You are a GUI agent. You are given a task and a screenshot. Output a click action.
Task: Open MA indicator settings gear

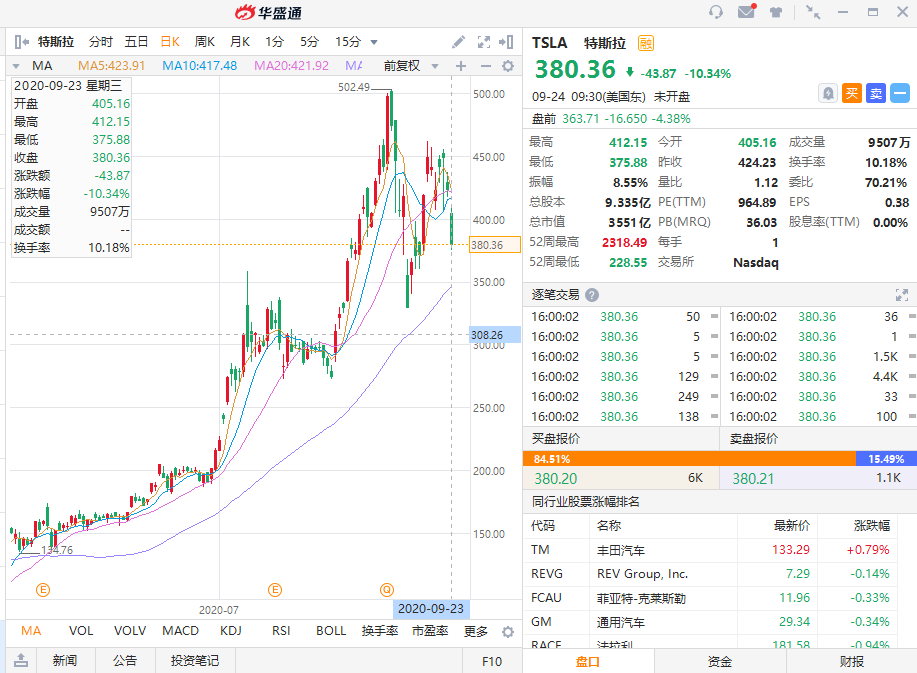(508, 66)
